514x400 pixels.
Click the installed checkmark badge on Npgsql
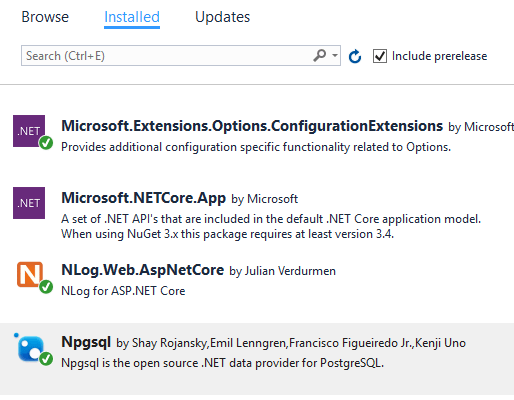pyautogui.click(x=46, y=359)
